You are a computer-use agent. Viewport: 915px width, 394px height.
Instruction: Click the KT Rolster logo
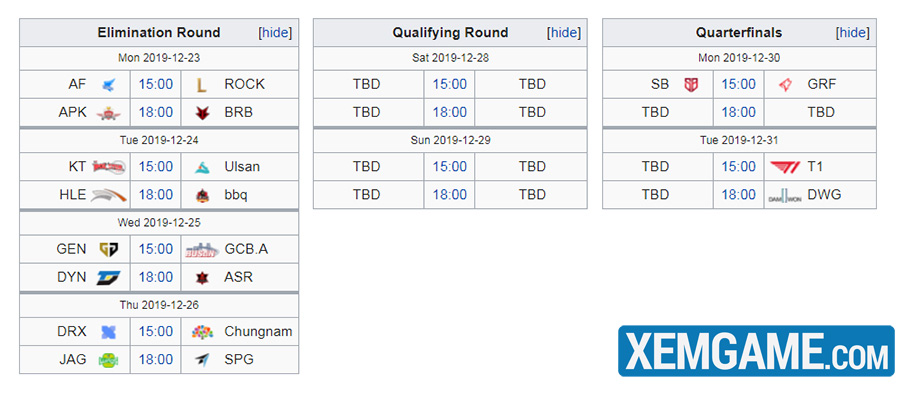109,167
